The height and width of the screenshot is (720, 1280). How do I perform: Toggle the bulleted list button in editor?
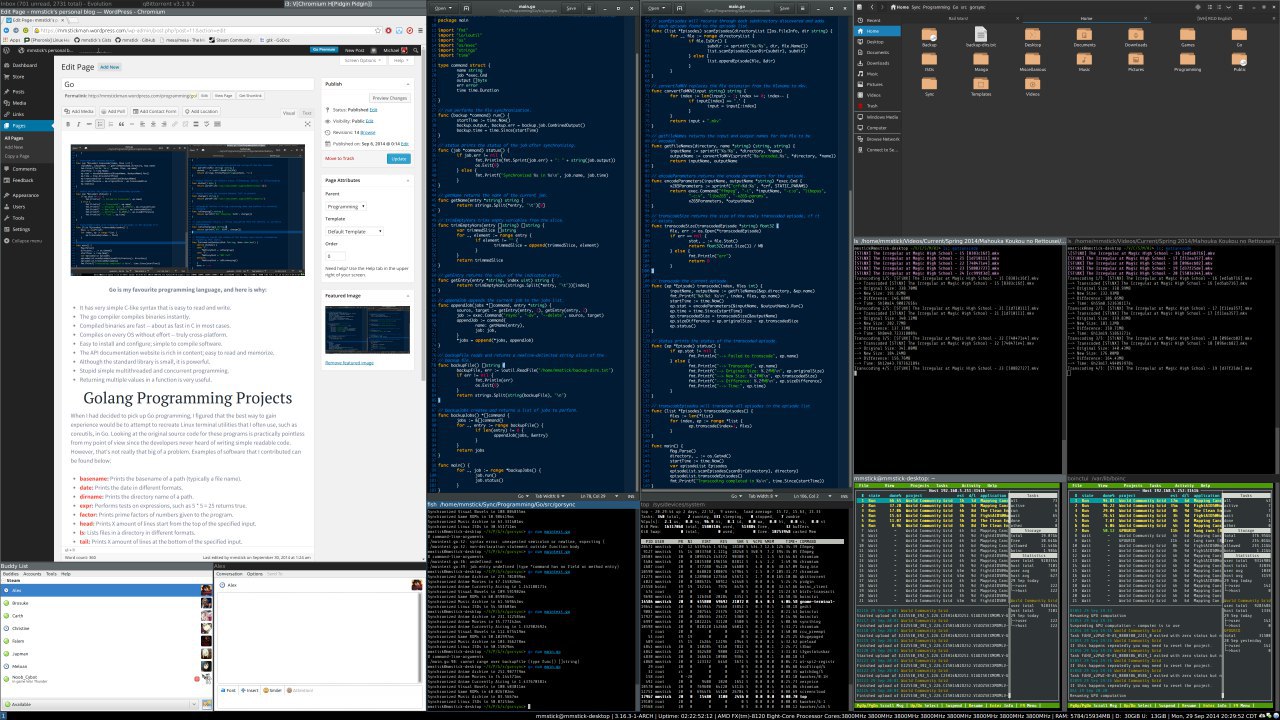click(x=99, y=124)
